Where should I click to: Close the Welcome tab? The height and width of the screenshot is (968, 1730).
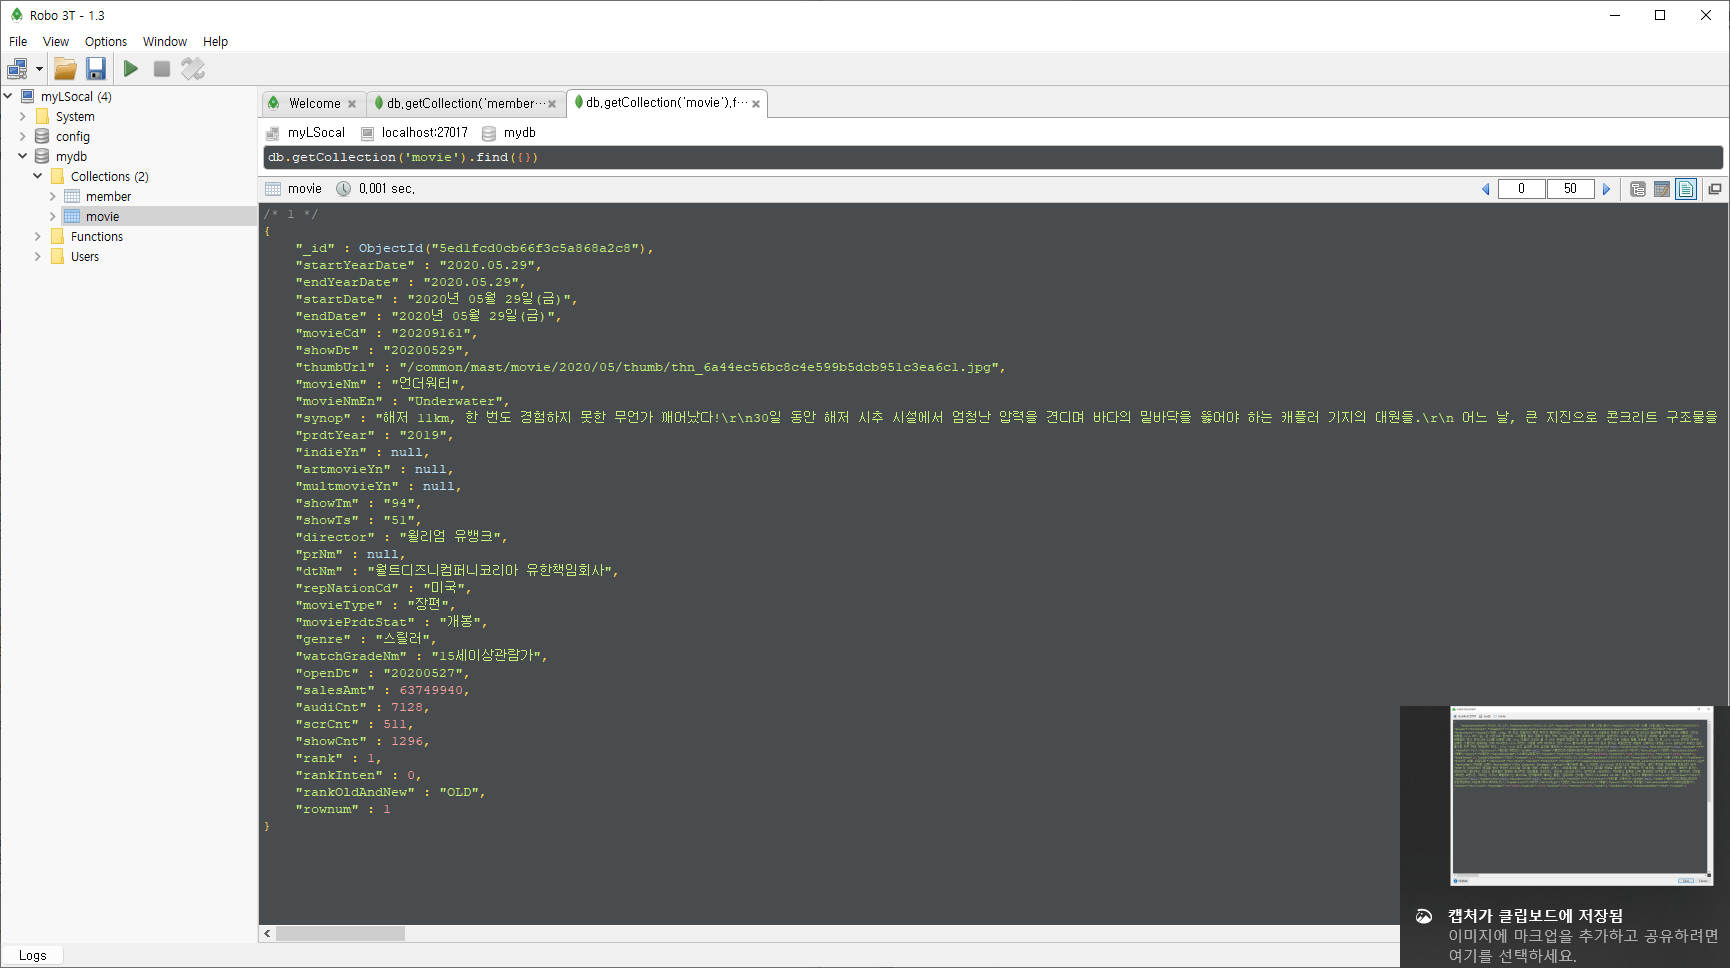[x=352, y=104]
